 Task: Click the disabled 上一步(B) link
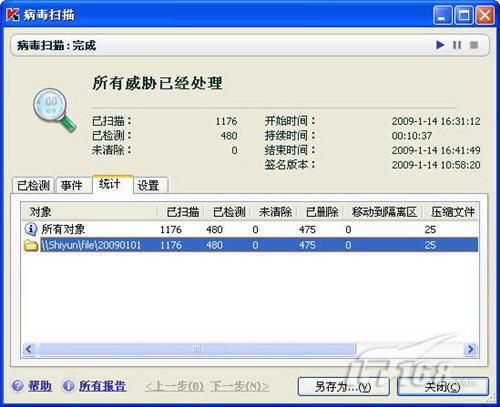tap(174, 386)
